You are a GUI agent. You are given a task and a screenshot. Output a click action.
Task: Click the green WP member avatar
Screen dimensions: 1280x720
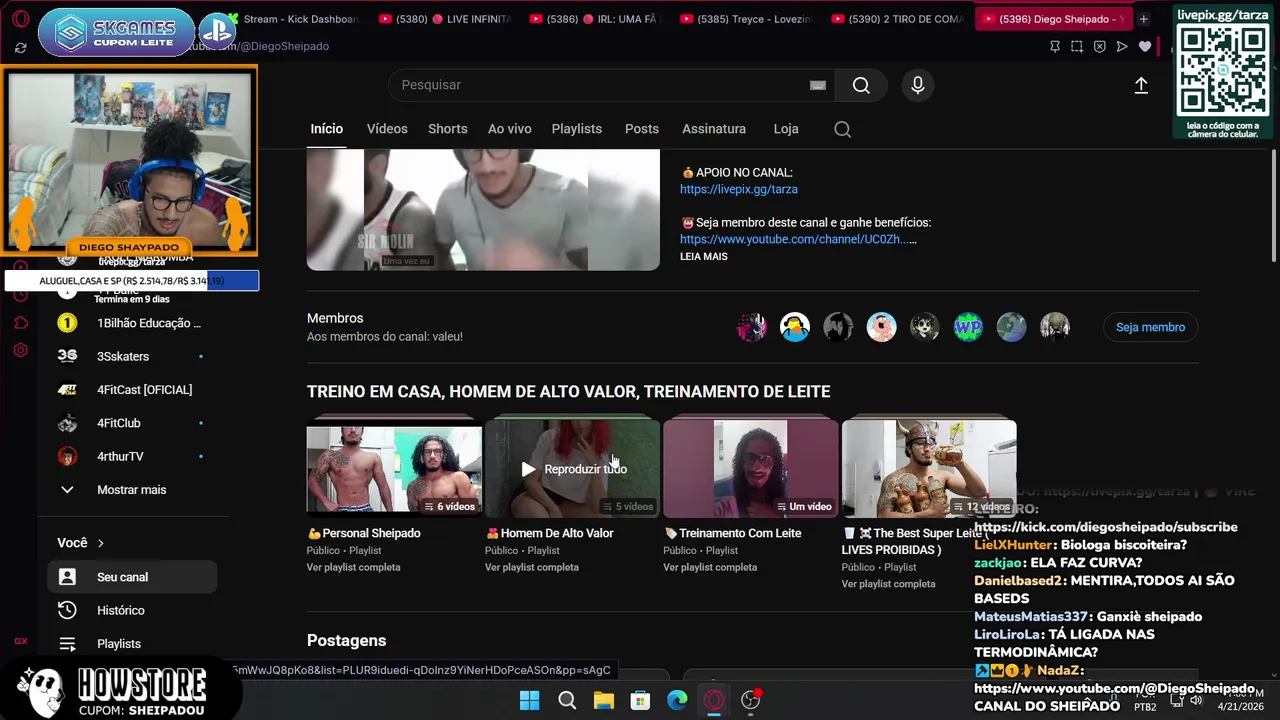[x=968, y=327]
